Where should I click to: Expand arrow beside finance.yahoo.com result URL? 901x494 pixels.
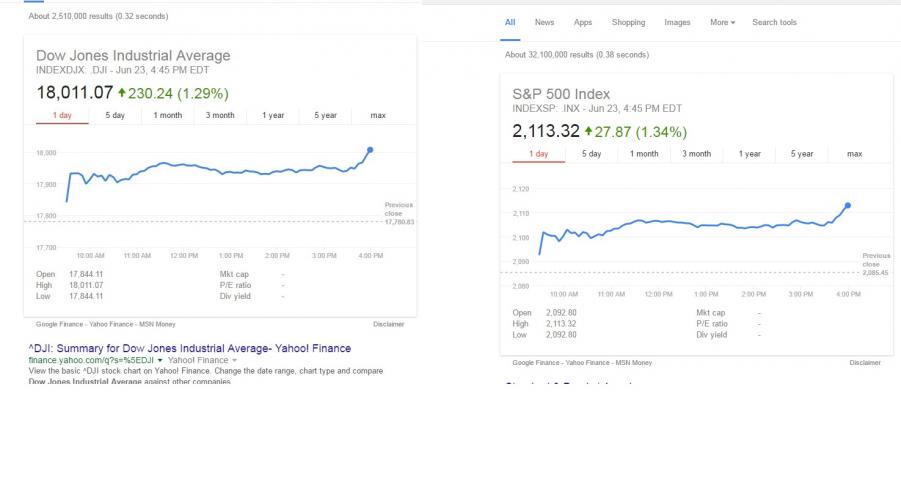tap(161, 360)
